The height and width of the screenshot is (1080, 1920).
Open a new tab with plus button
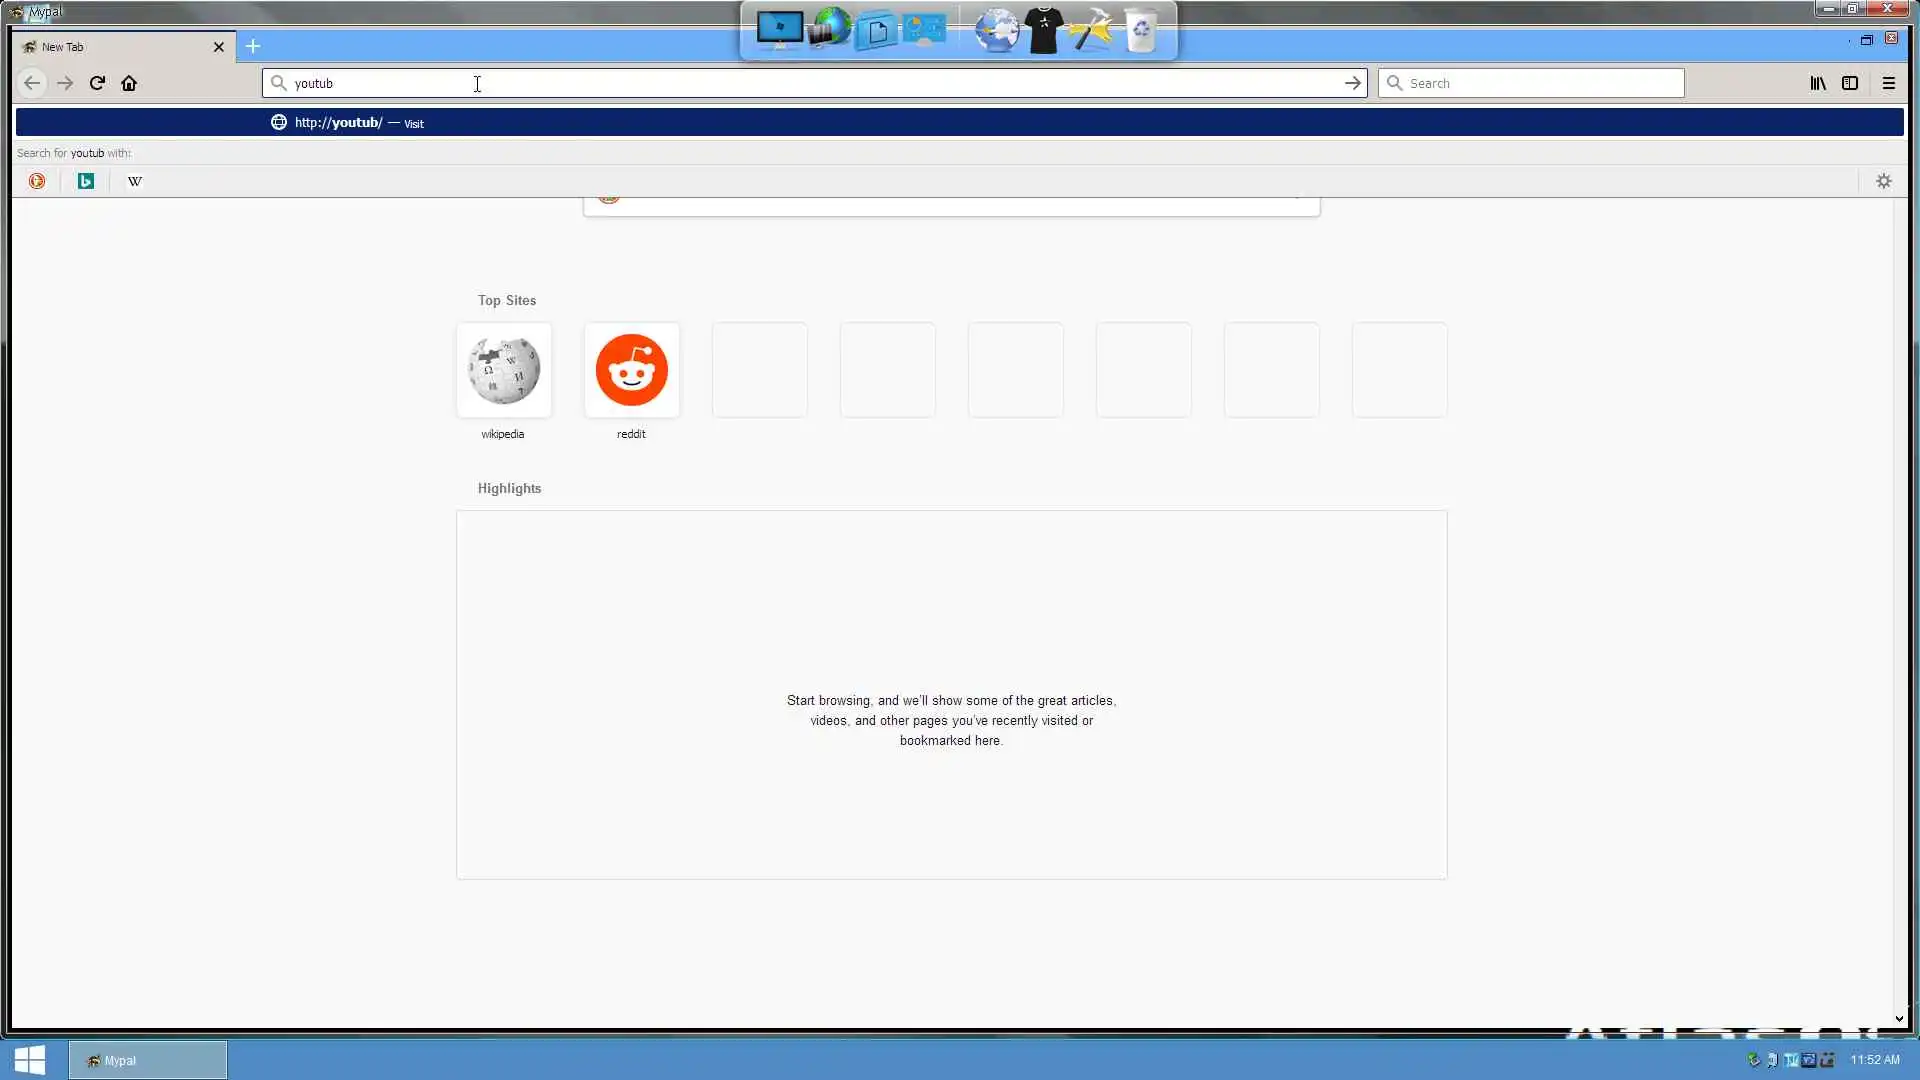point(253,46)
